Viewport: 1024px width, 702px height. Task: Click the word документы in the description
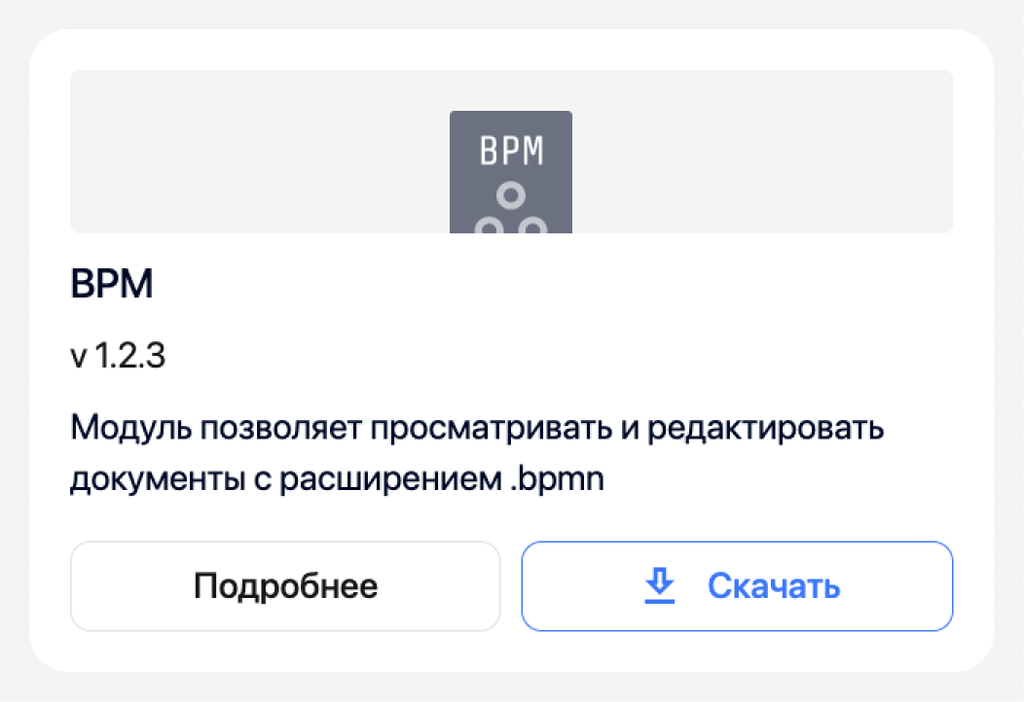point(155,480)
